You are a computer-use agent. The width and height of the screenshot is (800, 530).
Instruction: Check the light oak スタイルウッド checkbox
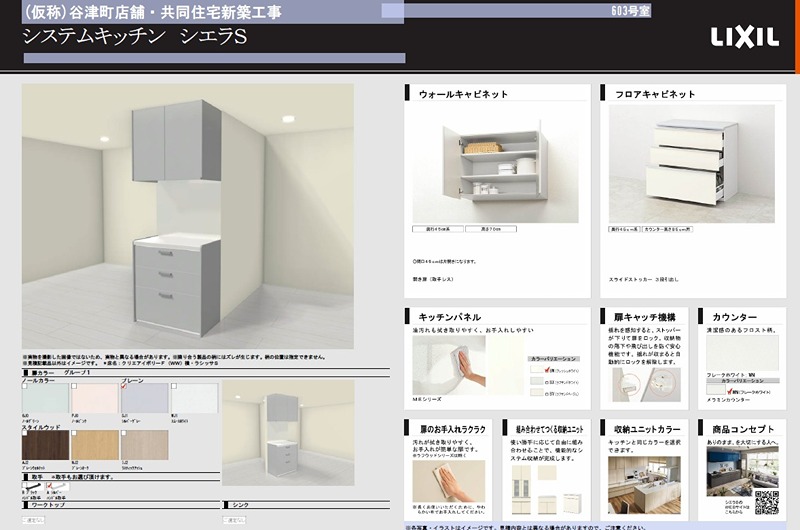tap(74, 433)
